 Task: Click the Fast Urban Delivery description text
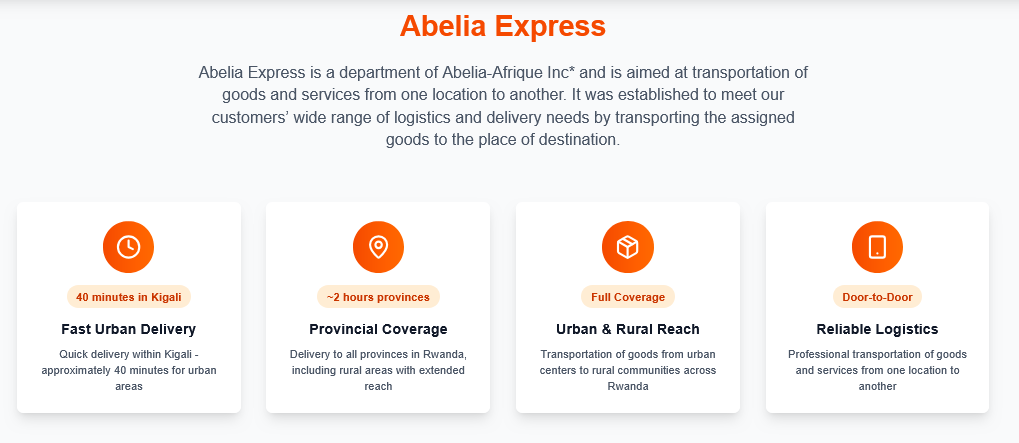point(128,370)
